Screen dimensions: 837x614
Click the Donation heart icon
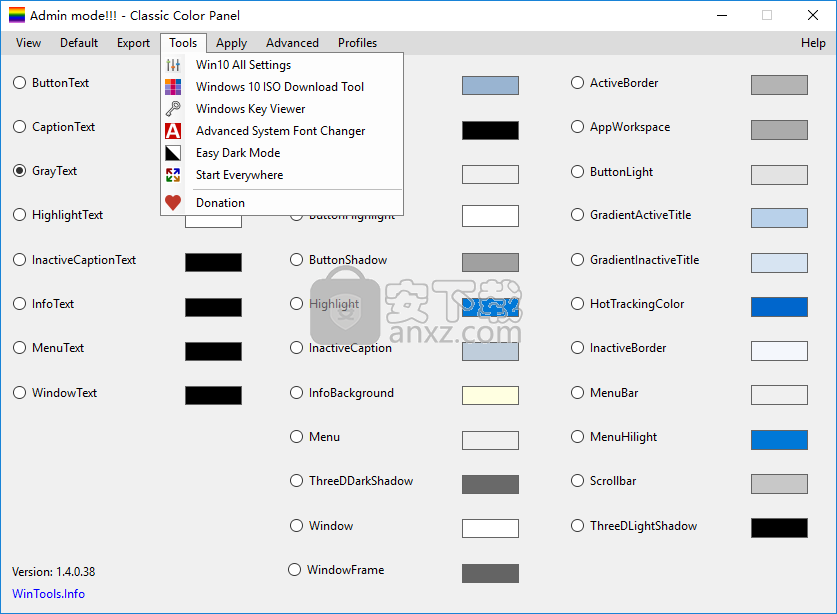(173, 203)
